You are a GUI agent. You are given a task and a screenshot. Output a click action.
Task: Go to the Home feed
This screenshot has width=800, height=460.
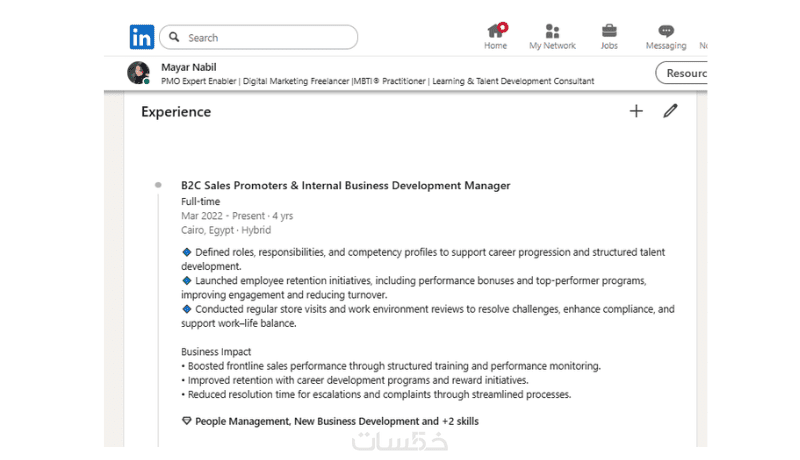coord(496,36)
